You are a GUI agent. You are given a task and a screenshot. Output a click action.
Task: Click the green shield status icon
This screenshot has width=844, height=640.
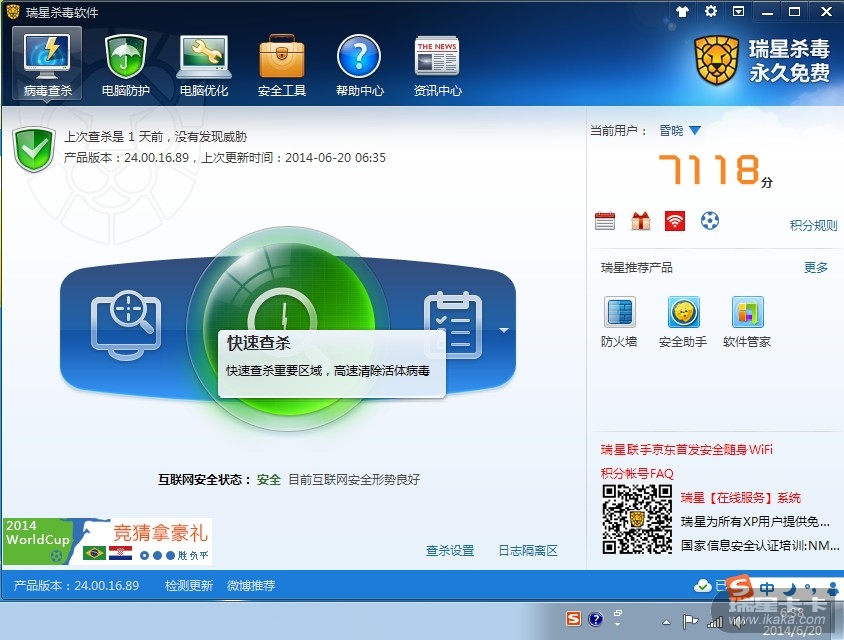pos(34,149)
